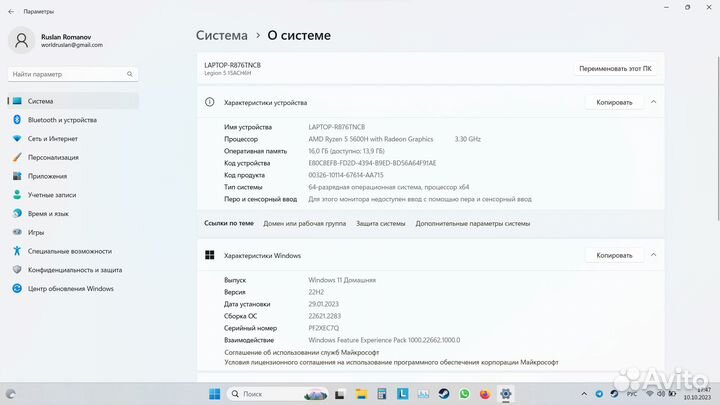Show hidden tray icons chevron
Viewport: 720px width, 405px height.
(584, 394)
